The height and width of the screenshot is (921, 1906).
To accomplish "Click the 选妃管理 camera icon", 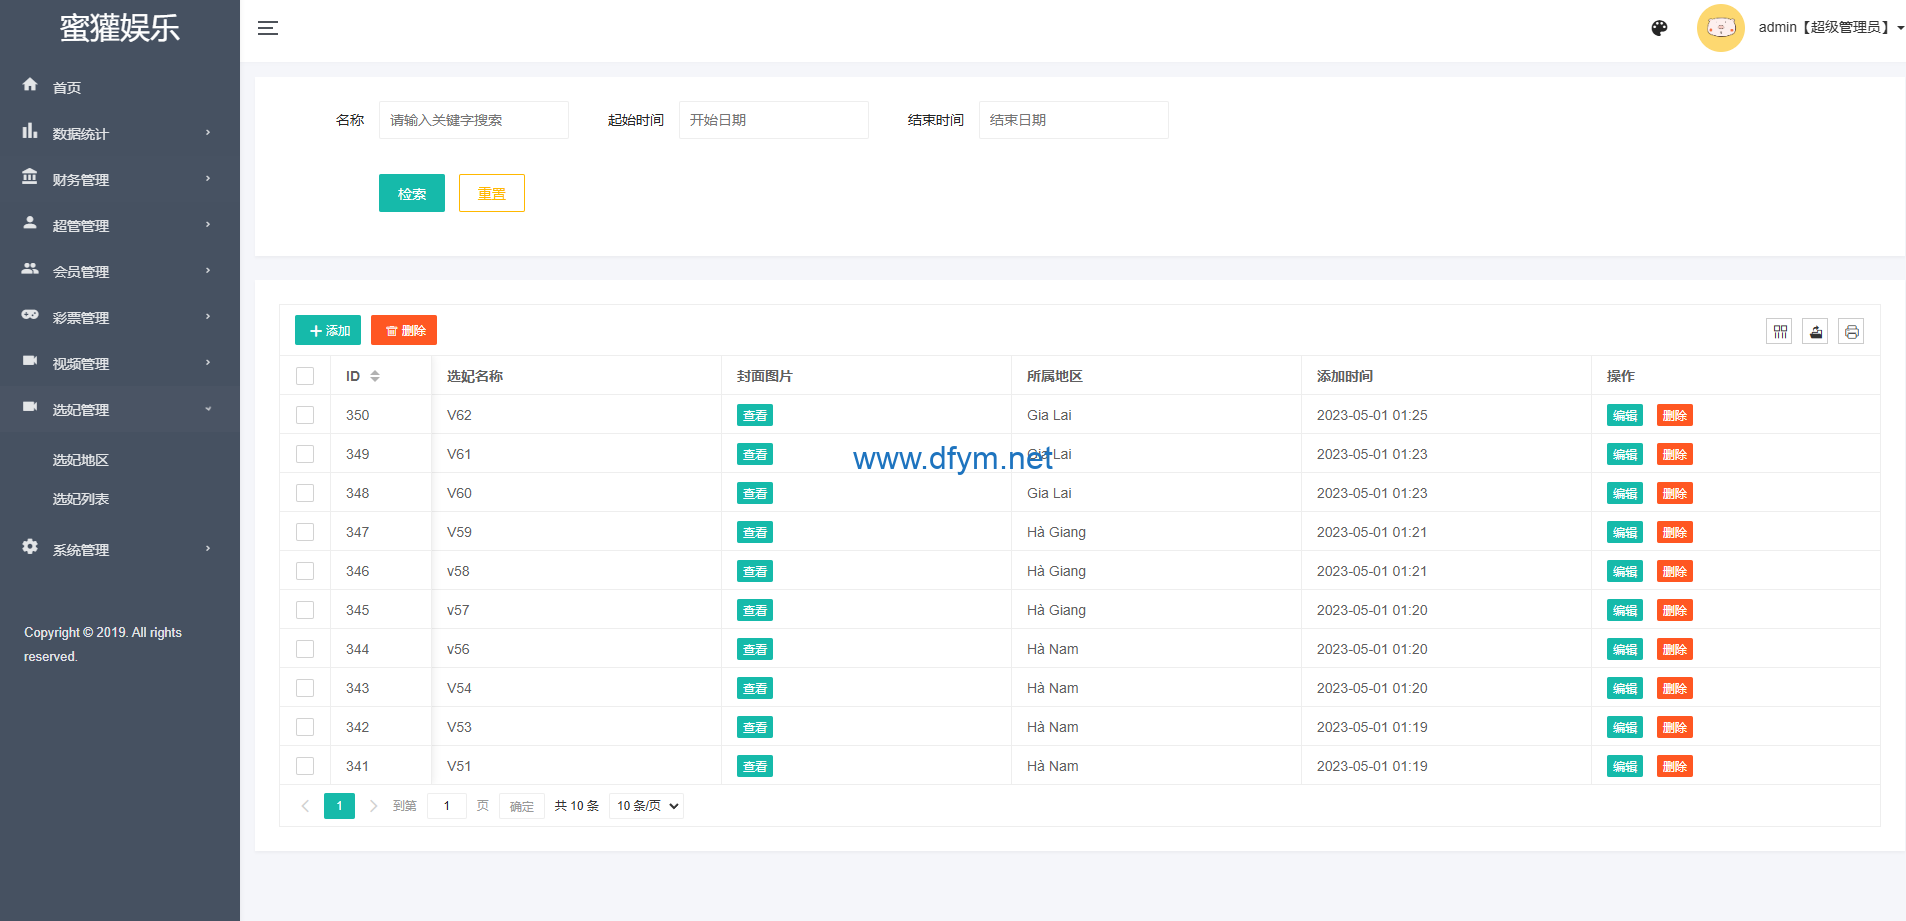I will click(30, 407).
